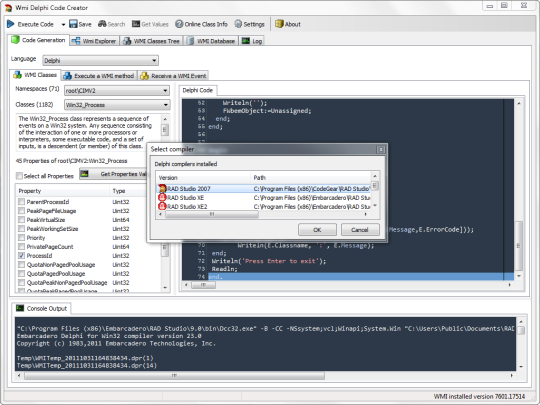Open the Namespaces root\CIMV2 dropdown
The height and width of the screenshot is (405, 540).
[117, 91]
